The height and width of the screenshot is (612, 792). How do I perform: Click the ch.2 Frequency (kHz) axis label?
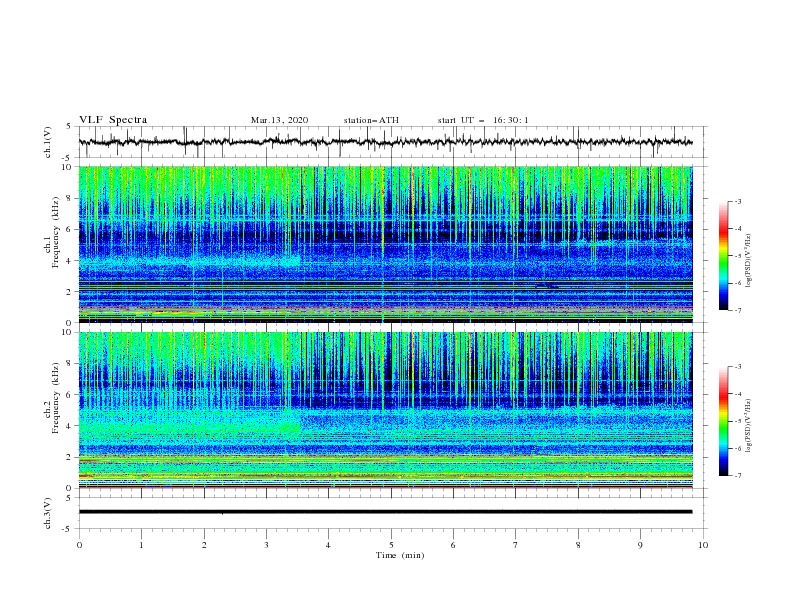(52, 398)
